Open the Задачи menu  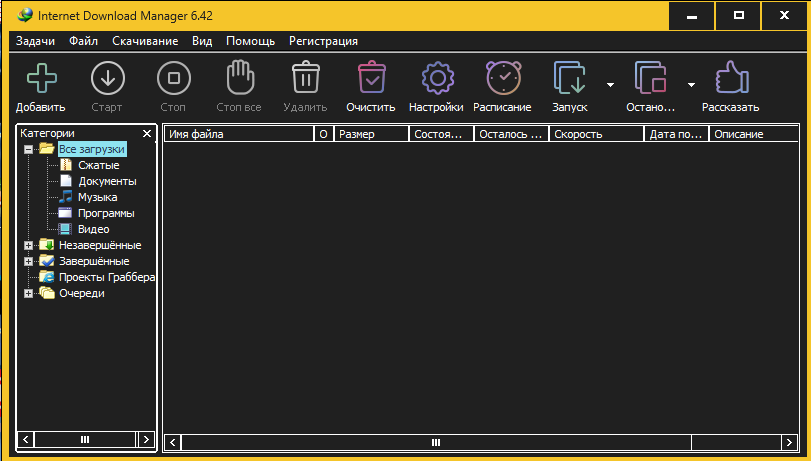click(x=35, y=41)
